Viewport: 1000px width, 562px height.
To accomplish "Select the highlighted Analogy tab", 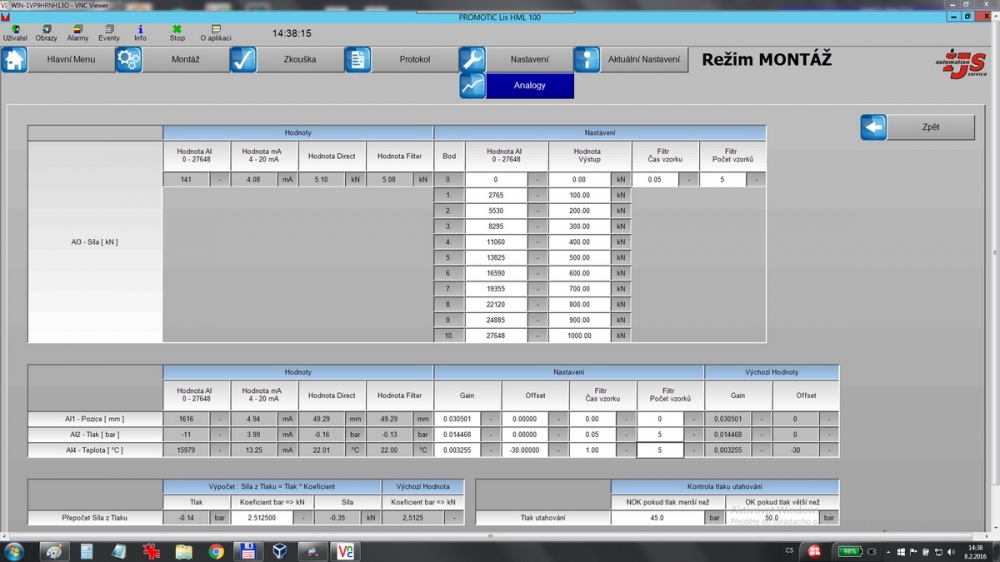I will click(x=530, y=86).
